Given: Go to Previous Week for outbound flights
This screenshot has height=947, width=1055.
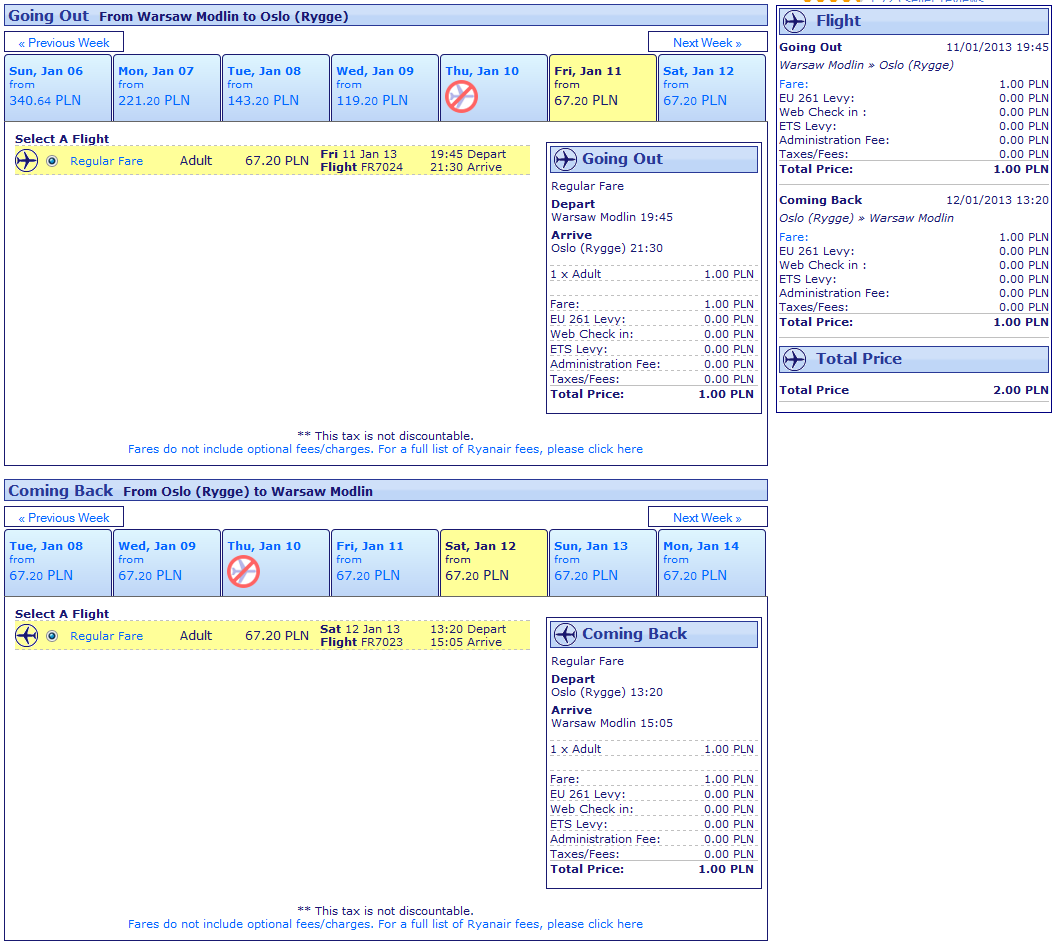Looking at the screenshot, I should (64, 43).
